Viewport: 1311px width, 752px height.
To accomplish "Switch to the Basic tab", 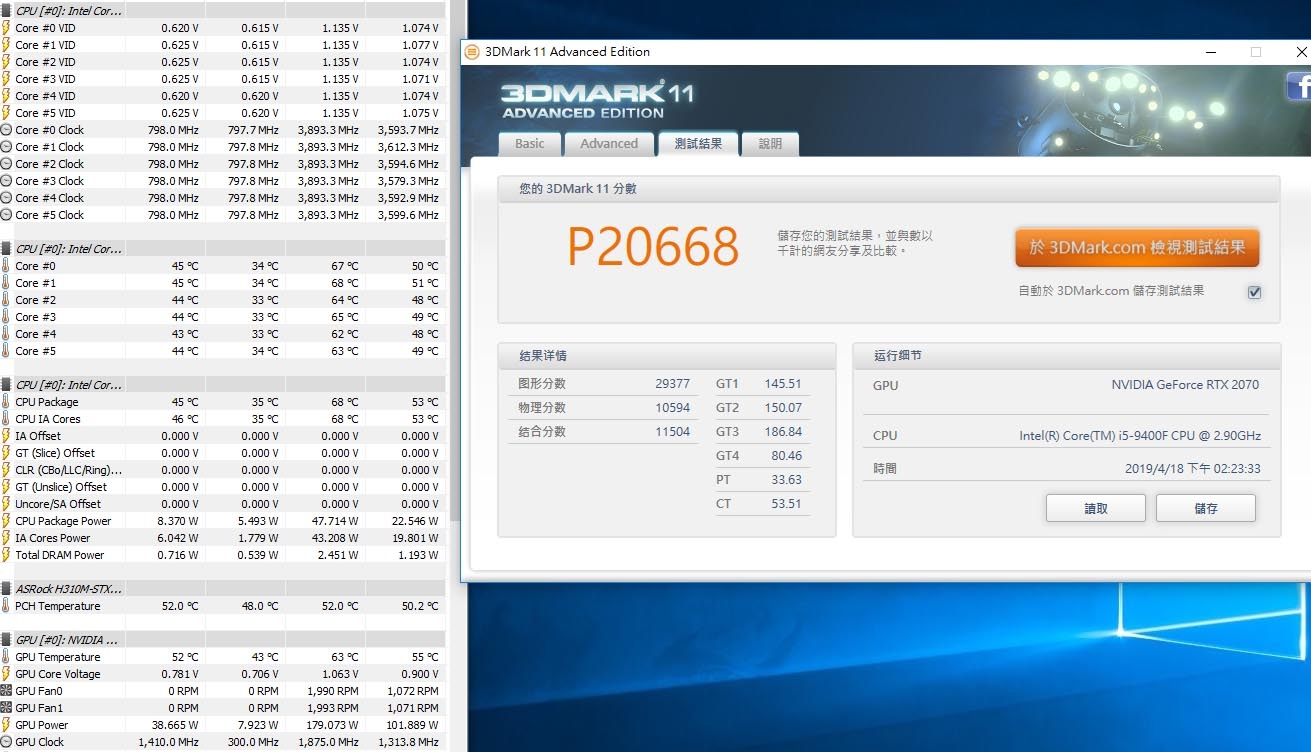I will [x=530, y=144].
